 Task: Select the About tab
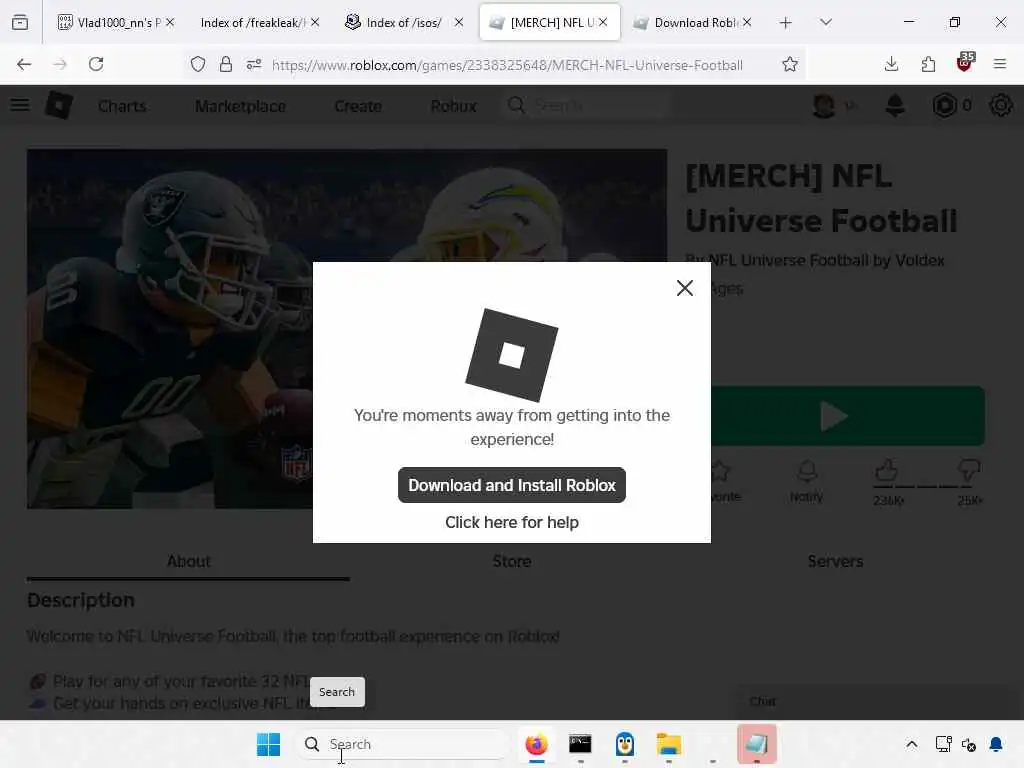[x=188, y=561]
